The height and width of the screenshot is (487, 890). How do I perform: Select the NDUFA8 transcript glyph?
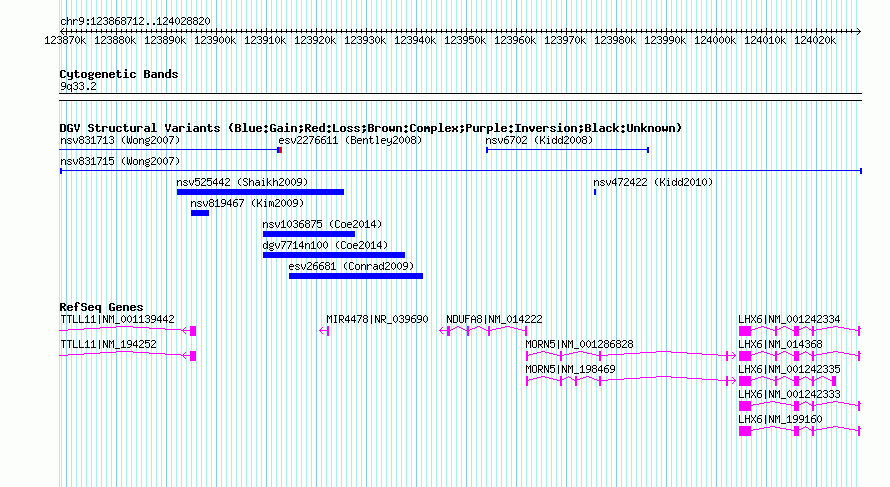coord(484,331)
